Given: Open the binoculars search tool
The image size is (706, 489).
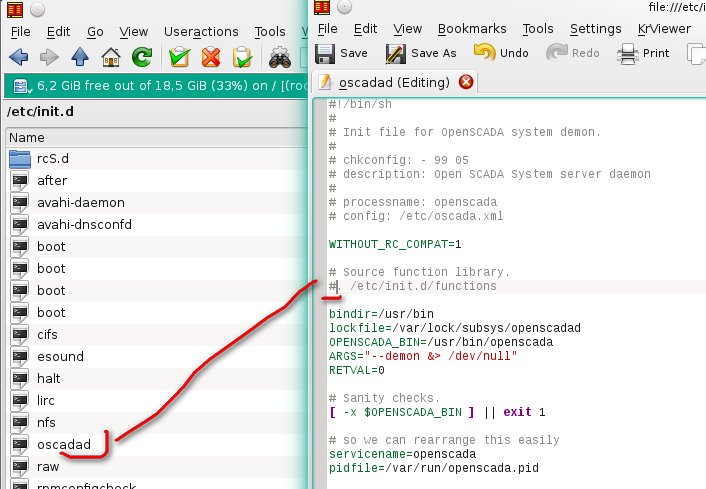Looking at the screenshot, I should pyautogui.click(x=281, y=56).
